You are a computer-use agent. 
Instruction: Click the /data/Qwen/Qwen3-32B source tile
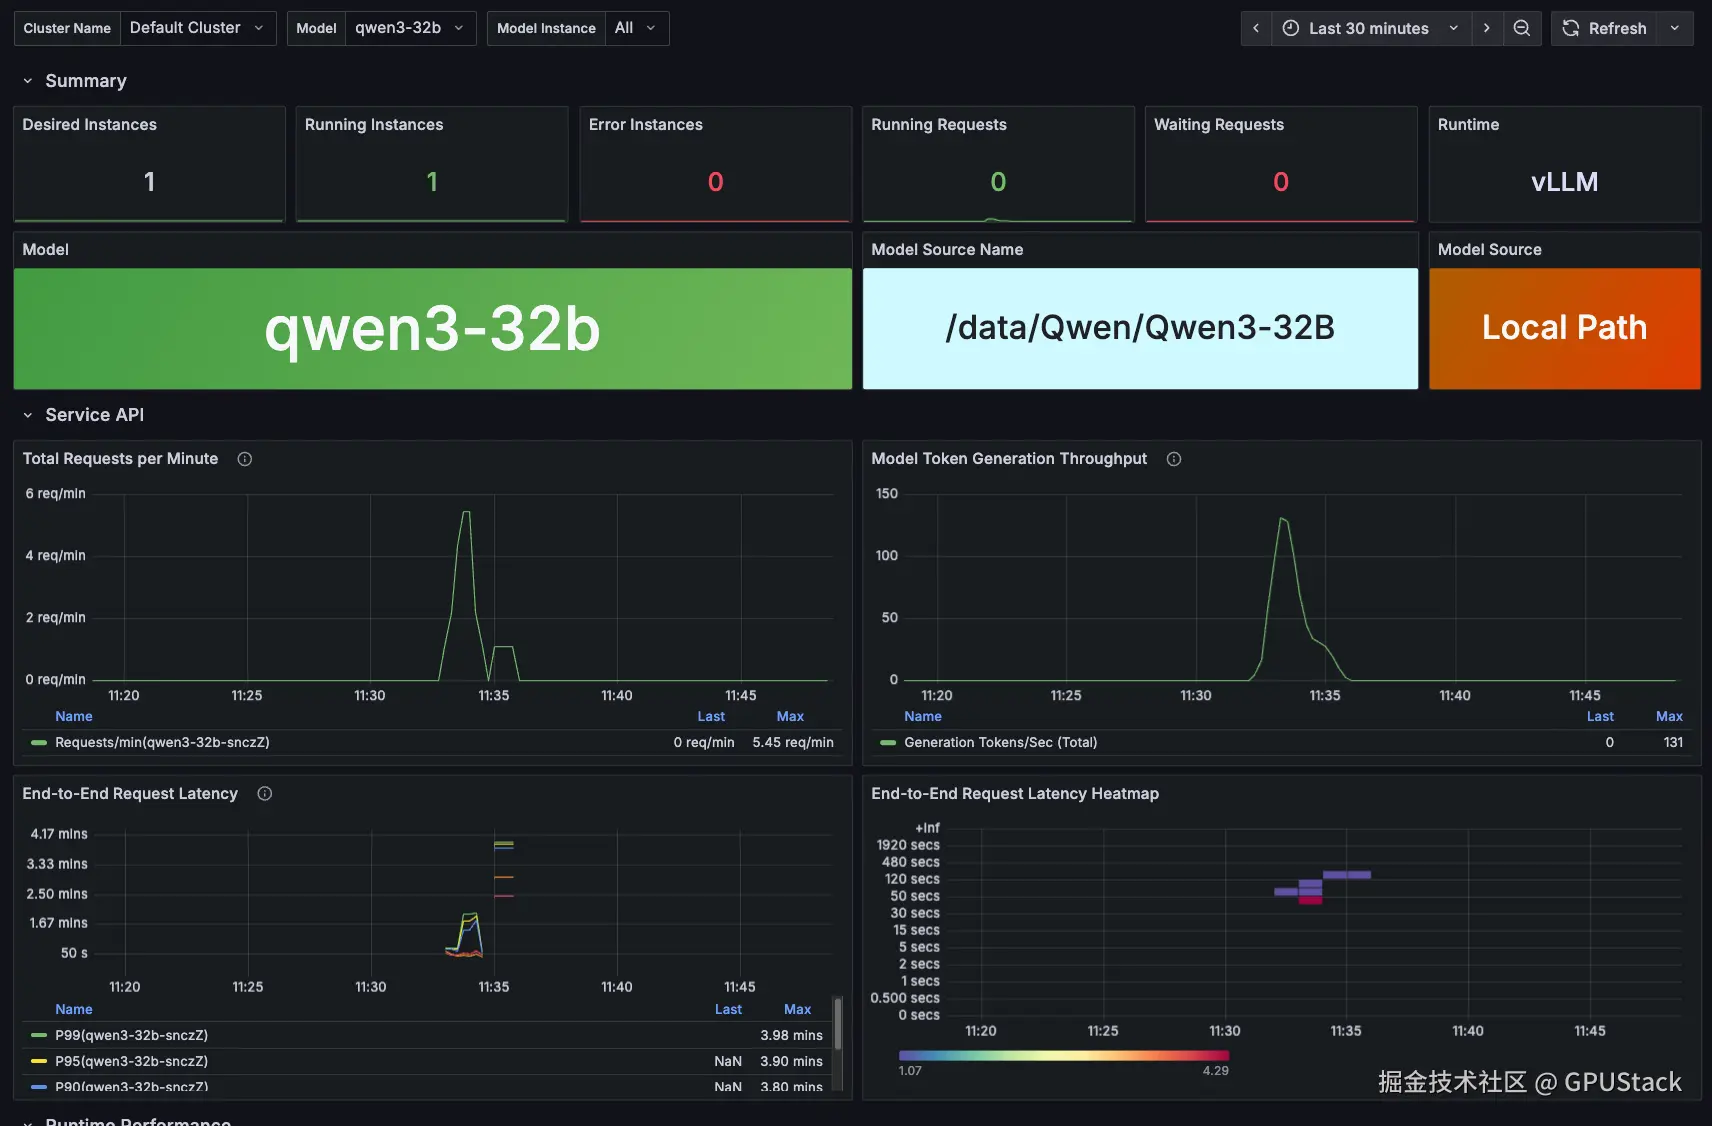pyautogui.click(x=1140, y=328)
